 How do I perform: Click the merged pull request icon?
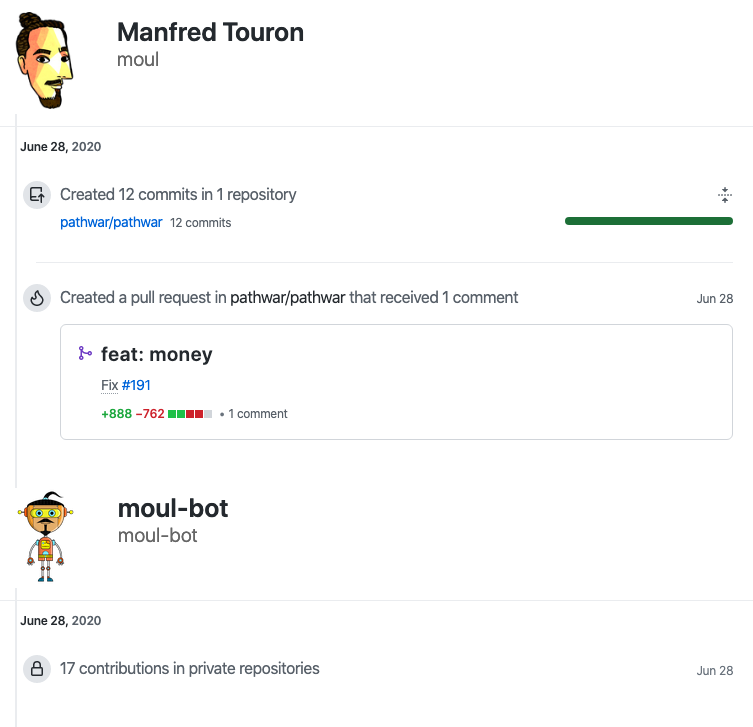coord(85,353)
